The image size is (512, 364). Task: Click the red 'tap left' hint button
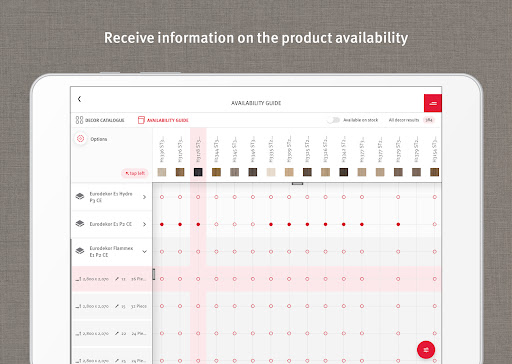[x=135, y=173]
